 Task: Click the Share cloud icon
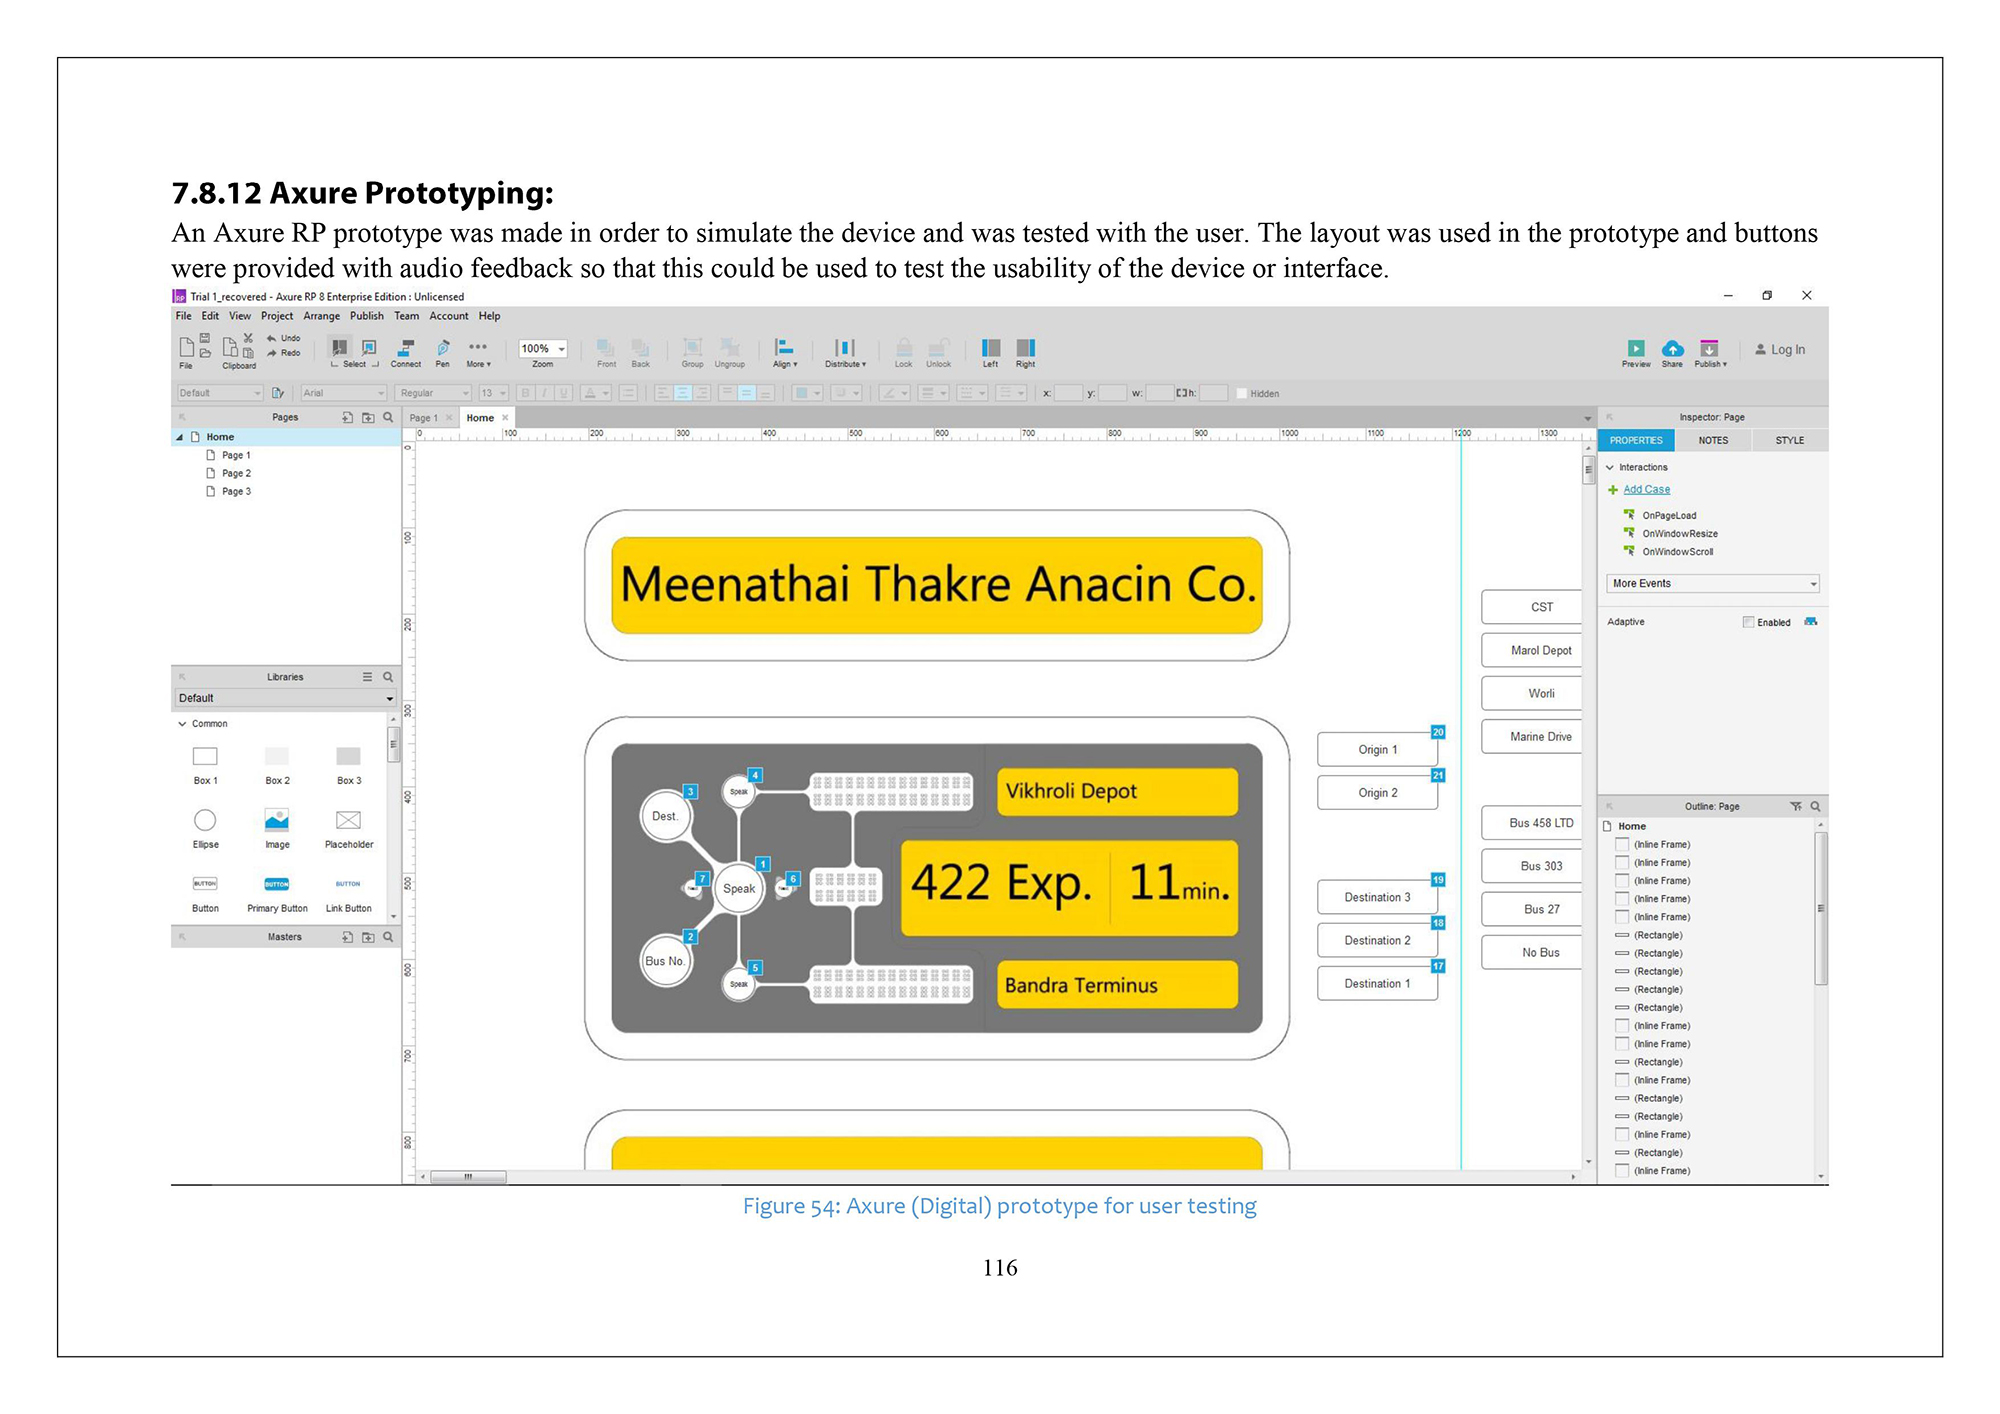click(1672, 348)
